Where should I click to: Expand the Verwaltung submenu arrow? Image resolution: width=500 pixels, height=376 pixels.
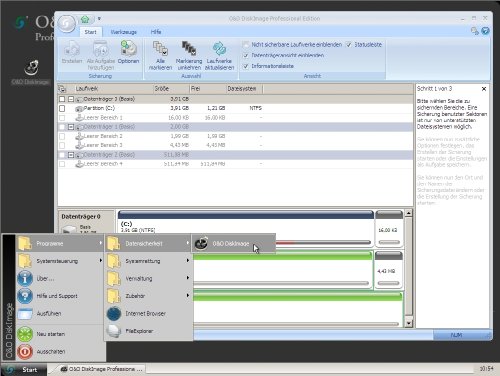188,278
